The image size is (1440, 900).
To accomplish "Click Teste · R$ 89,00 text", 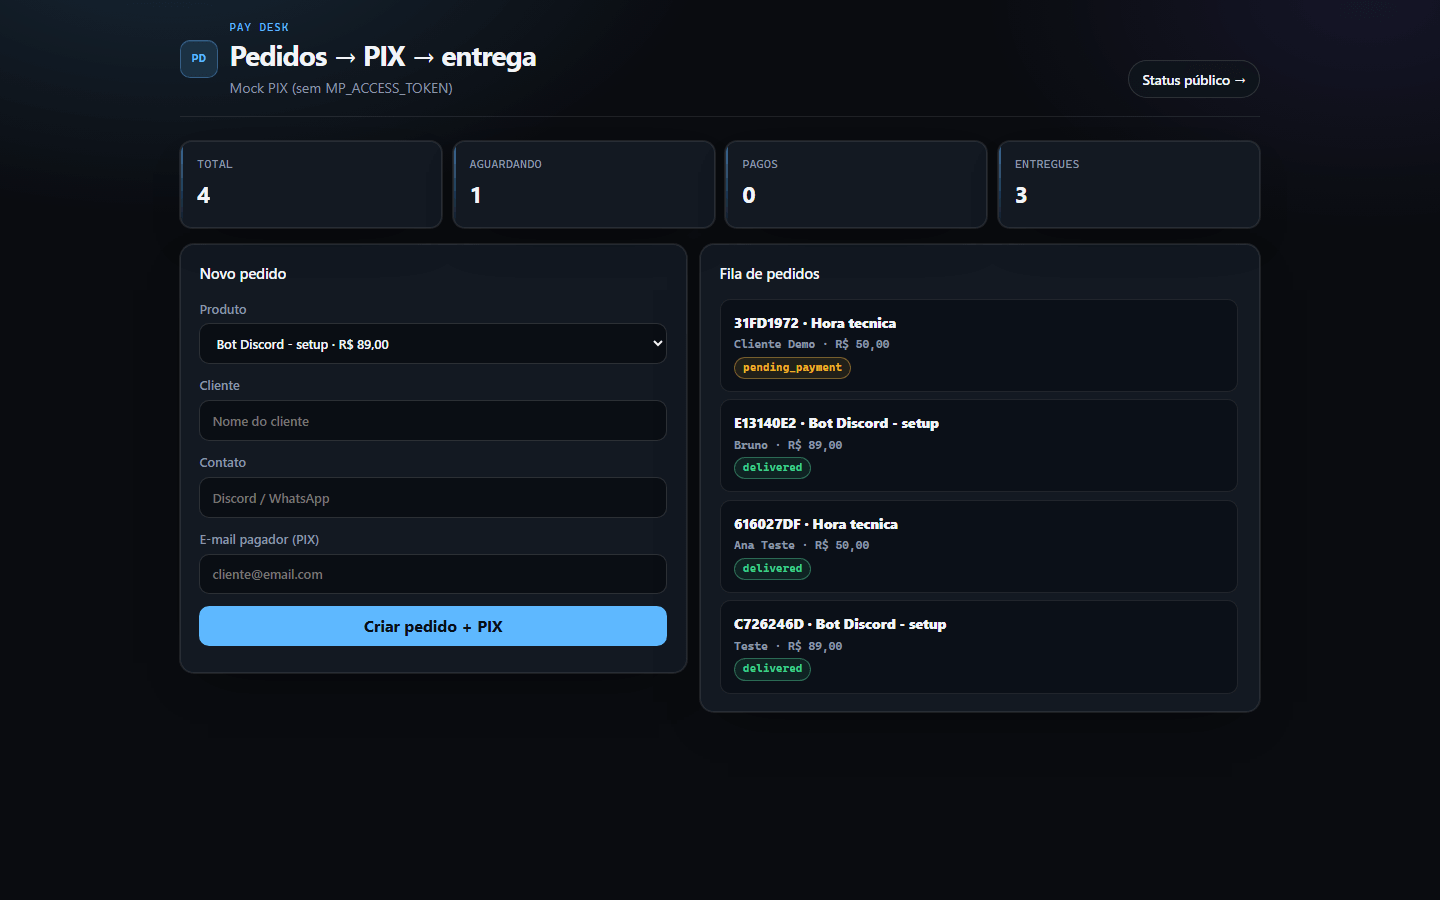I will [x=788, y=646].
